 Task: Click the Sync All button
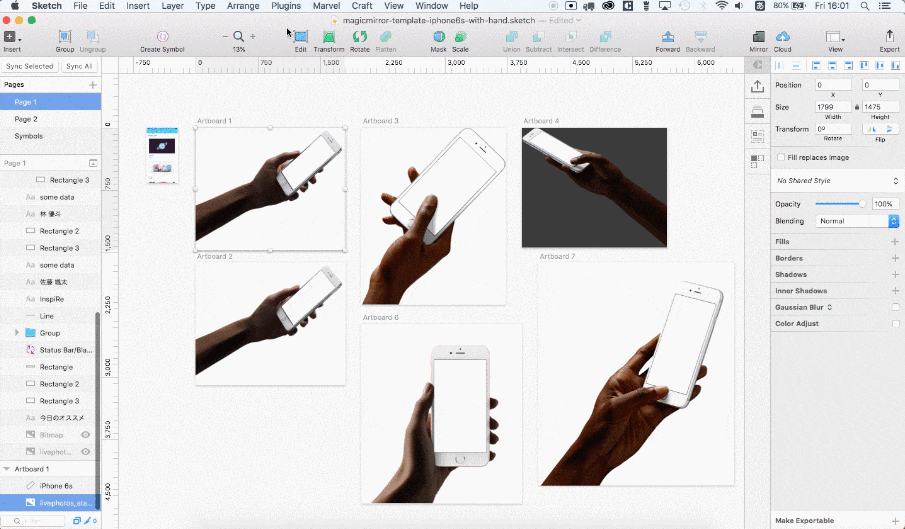pos(79,66)
